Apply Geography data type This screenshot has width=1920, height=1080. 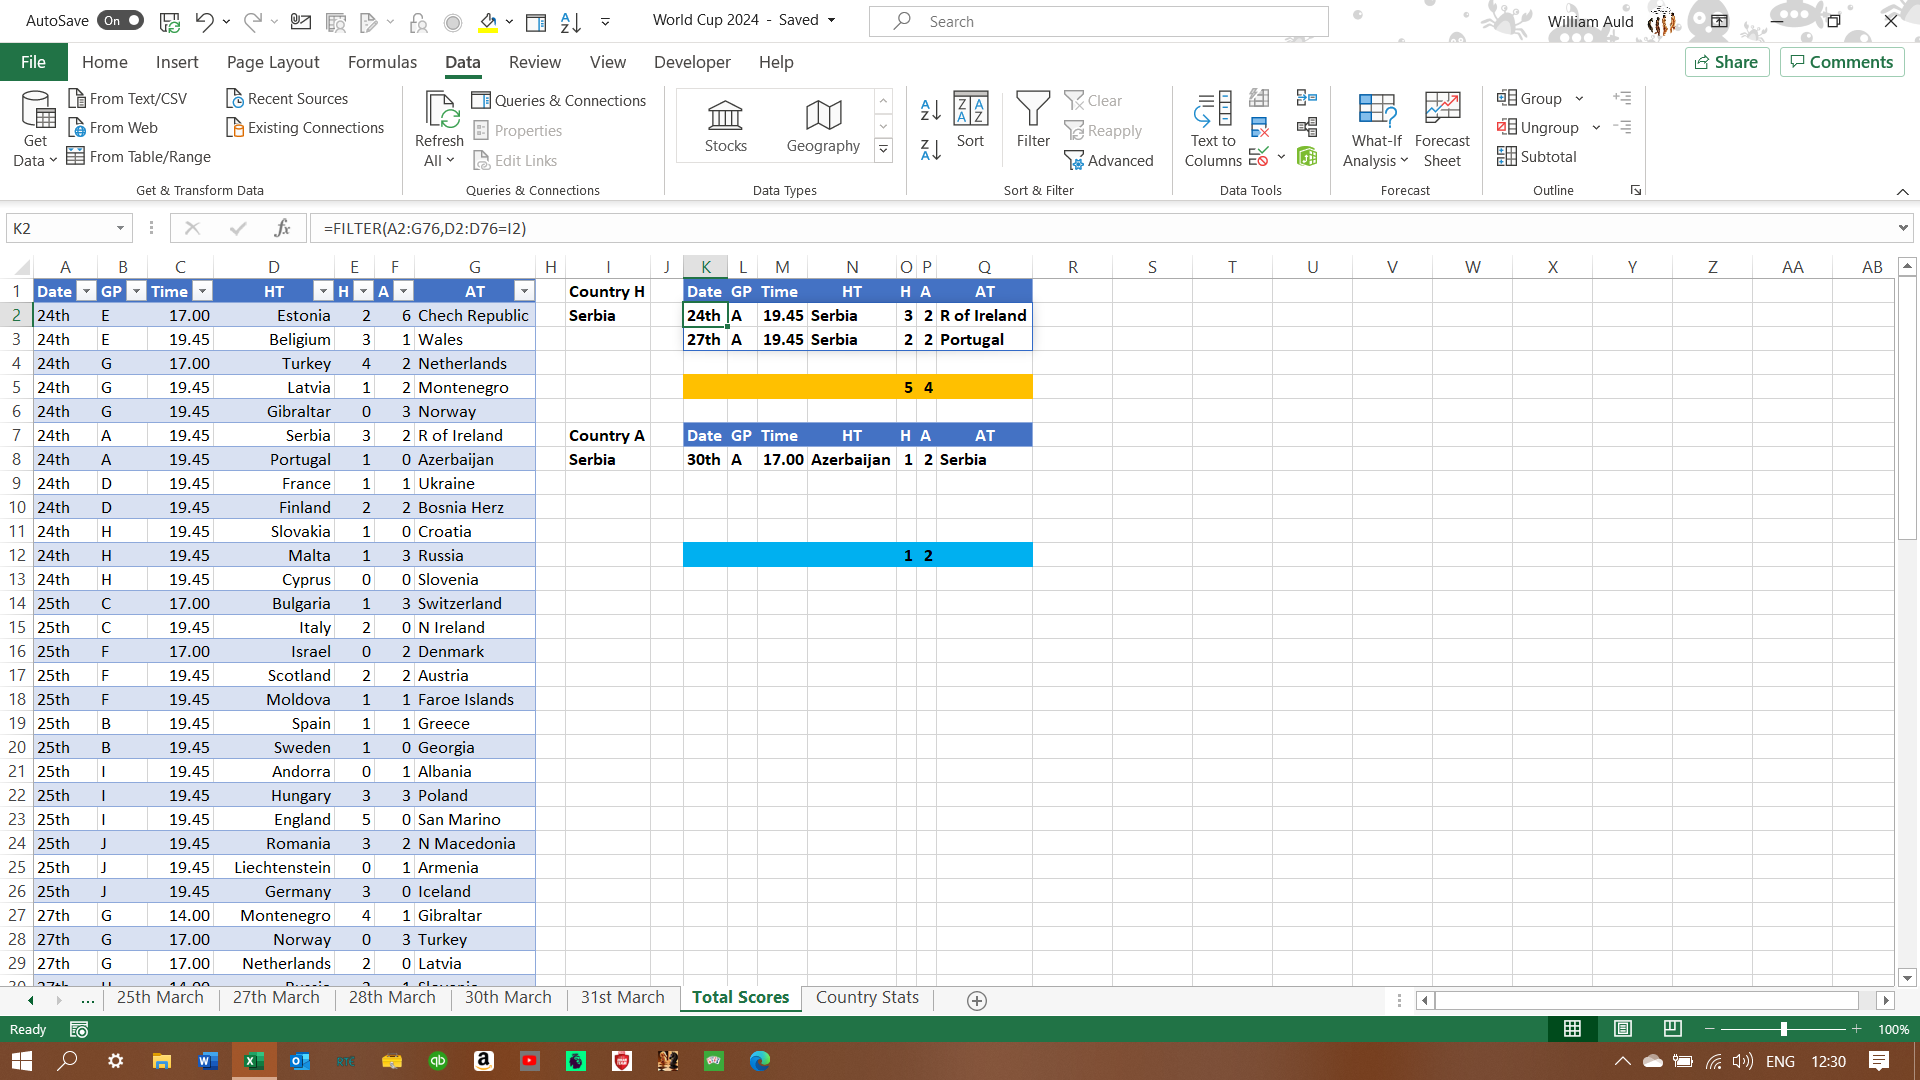tap(822, 124)
